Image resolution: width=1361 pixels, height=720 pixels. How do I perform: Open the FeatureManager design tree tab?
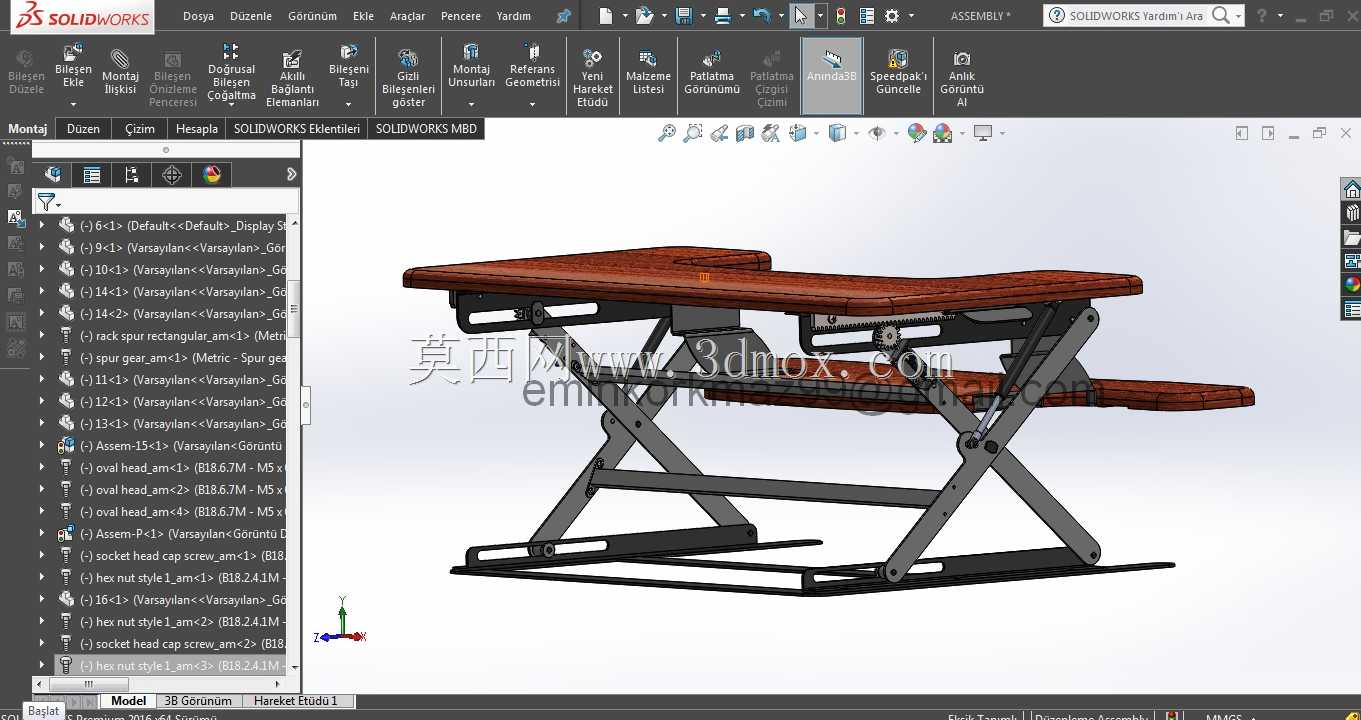pyautogui.click(x=53, y=175)
